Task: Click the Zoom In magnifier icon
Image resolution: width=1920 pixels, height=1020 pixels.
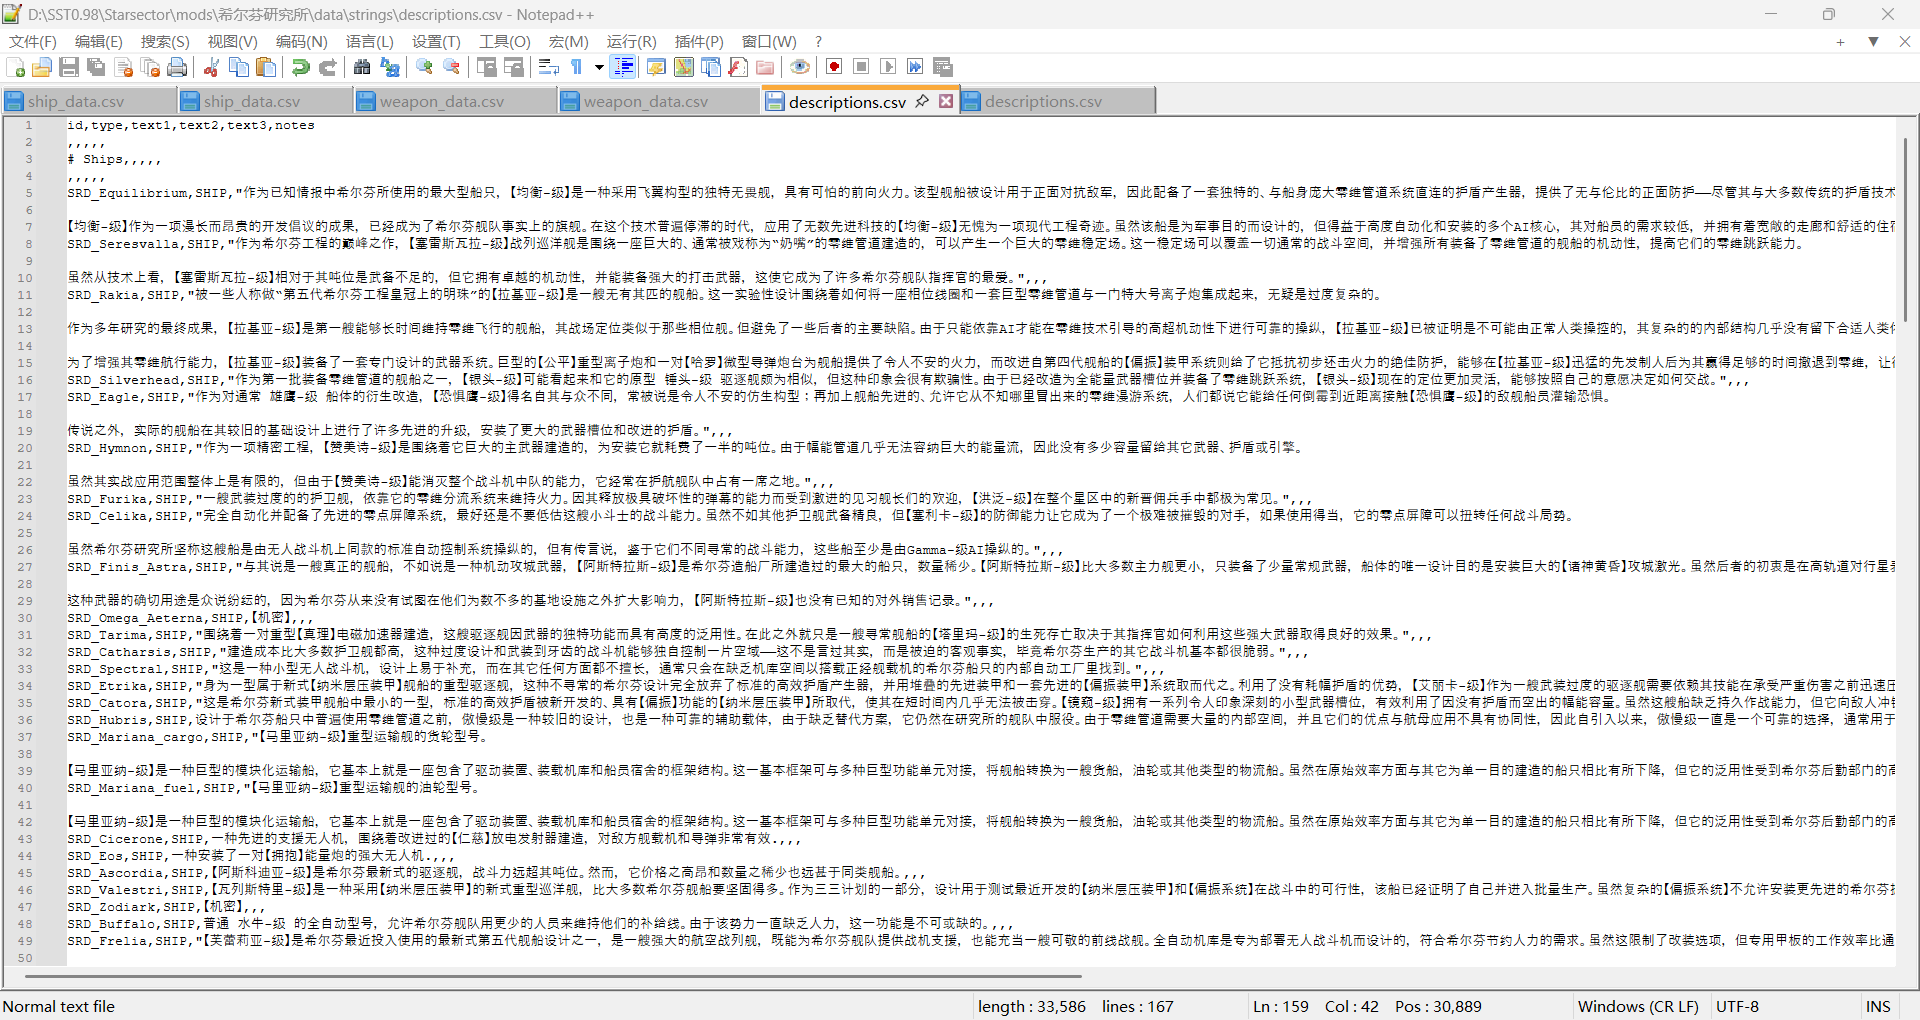Action: tap(424, 67)
